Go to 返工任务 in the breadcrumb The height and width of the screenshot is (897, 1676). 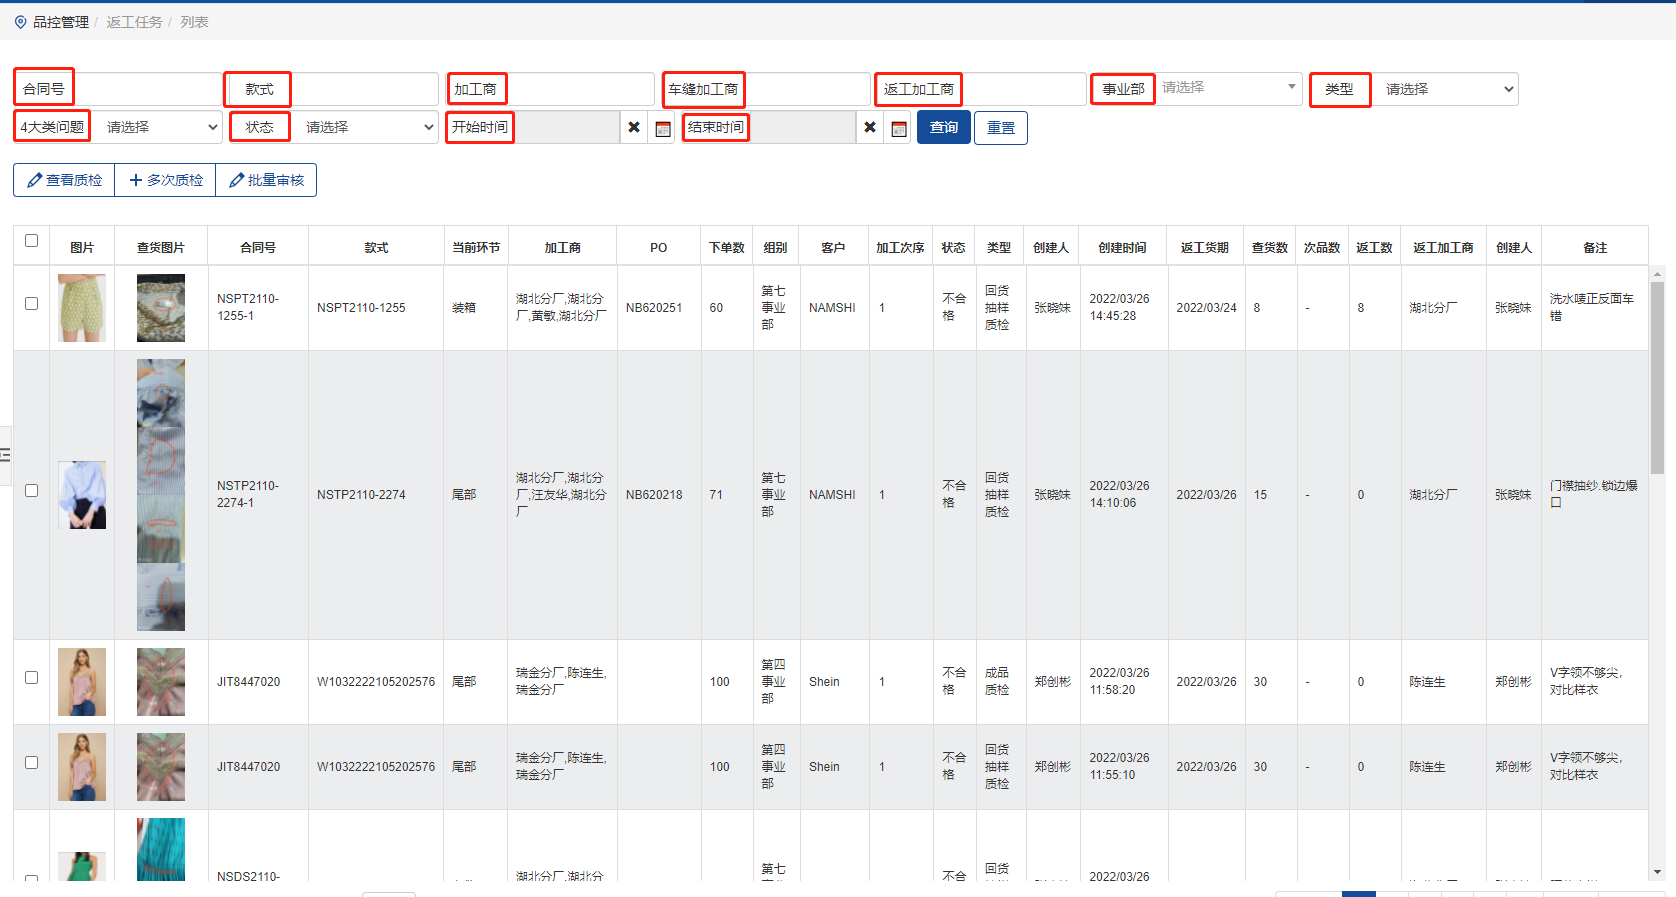tap(134, 22)
